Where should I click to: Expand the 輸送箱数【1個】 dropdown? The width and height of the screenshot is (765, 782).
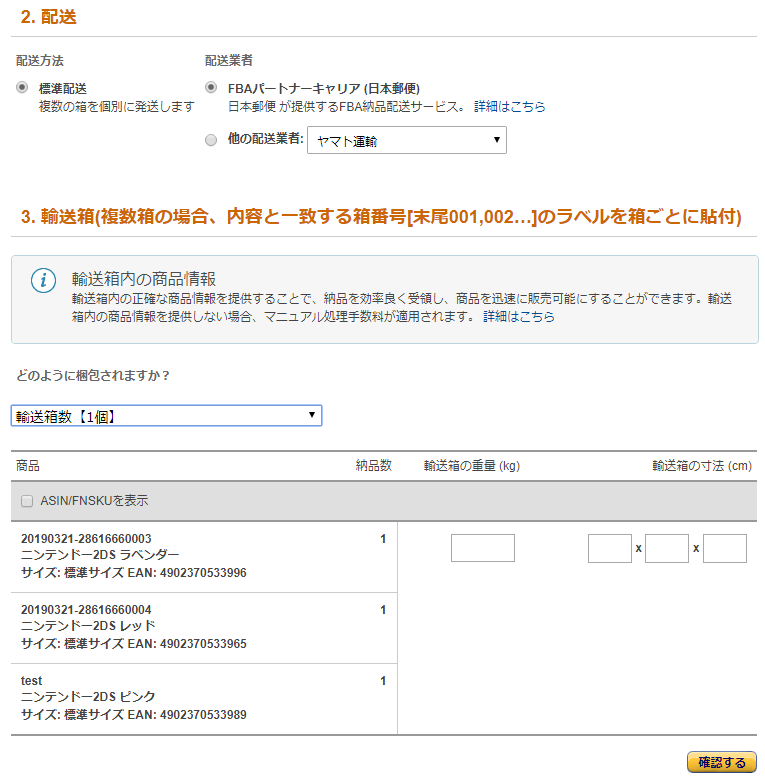pyautogui.click(x=167, y=416)
